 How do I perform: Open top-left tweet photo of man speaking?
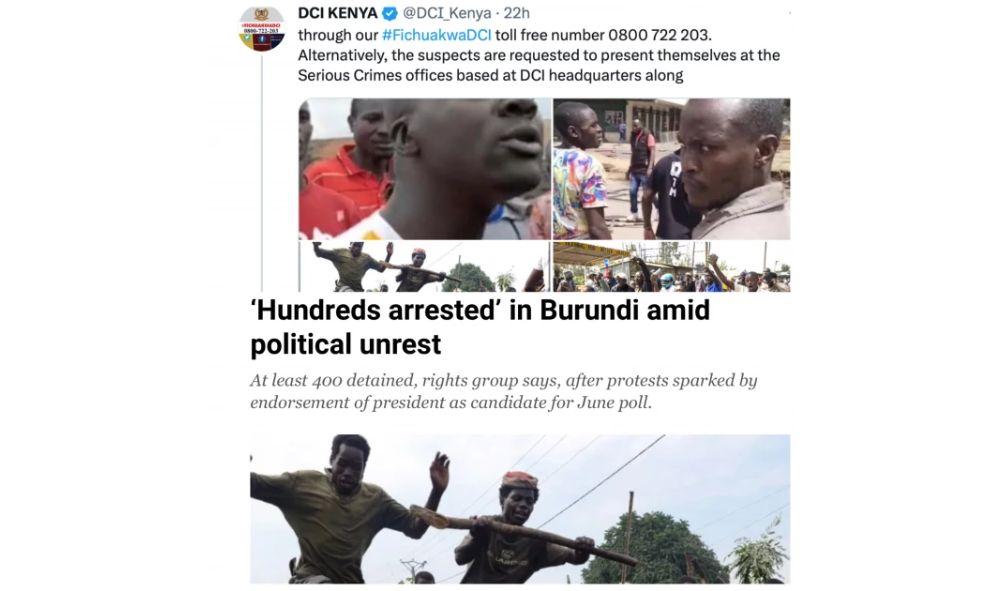point(425,169)
